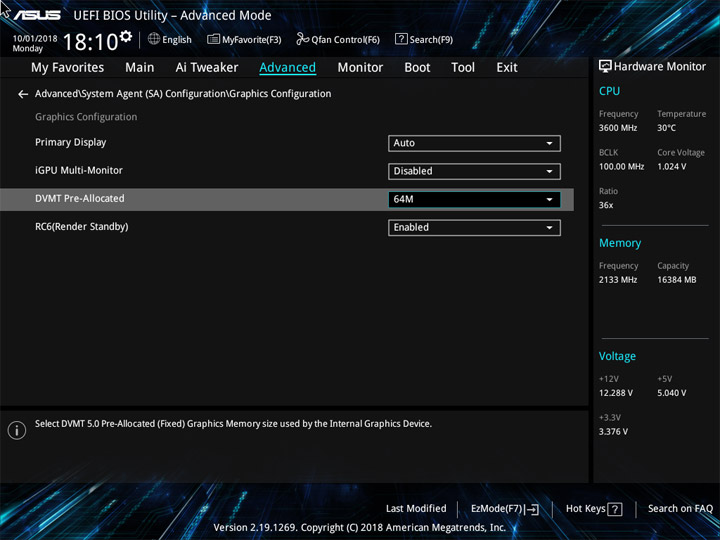Click the 5.040 V voltage value
Screen dimensions: 720x540
click(x=672, y=393)
